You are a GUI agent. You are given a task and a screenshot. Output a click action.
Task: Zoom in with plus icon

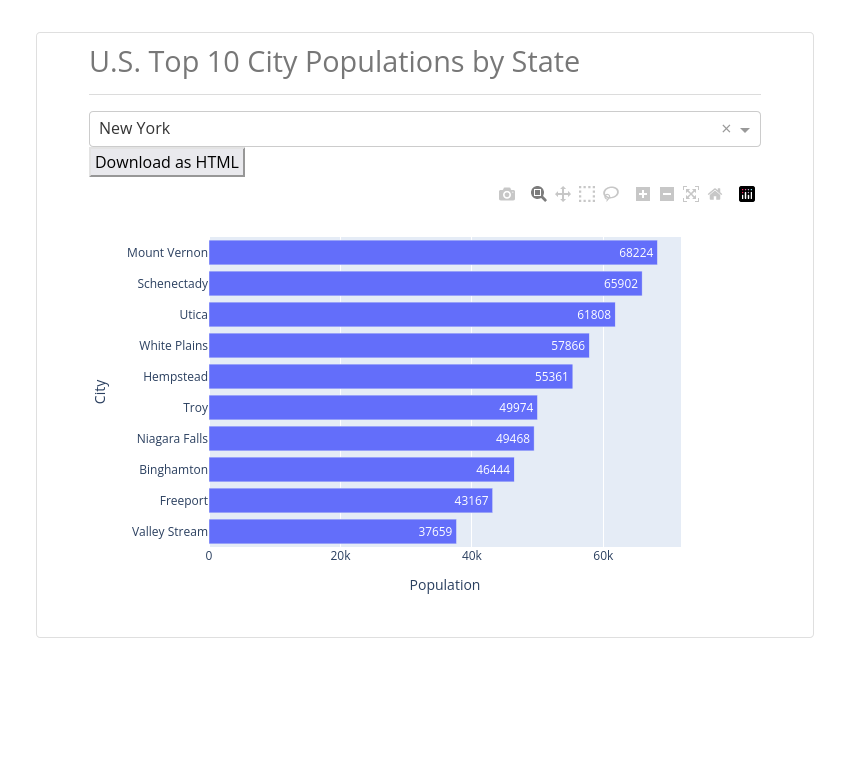point(643,194)
